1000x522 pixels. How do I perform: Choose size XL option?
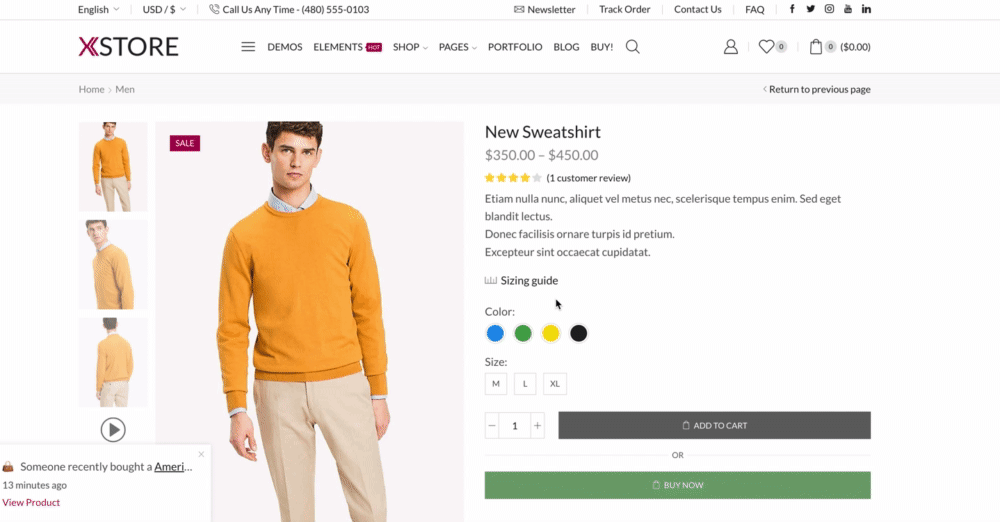click(555, 384)
